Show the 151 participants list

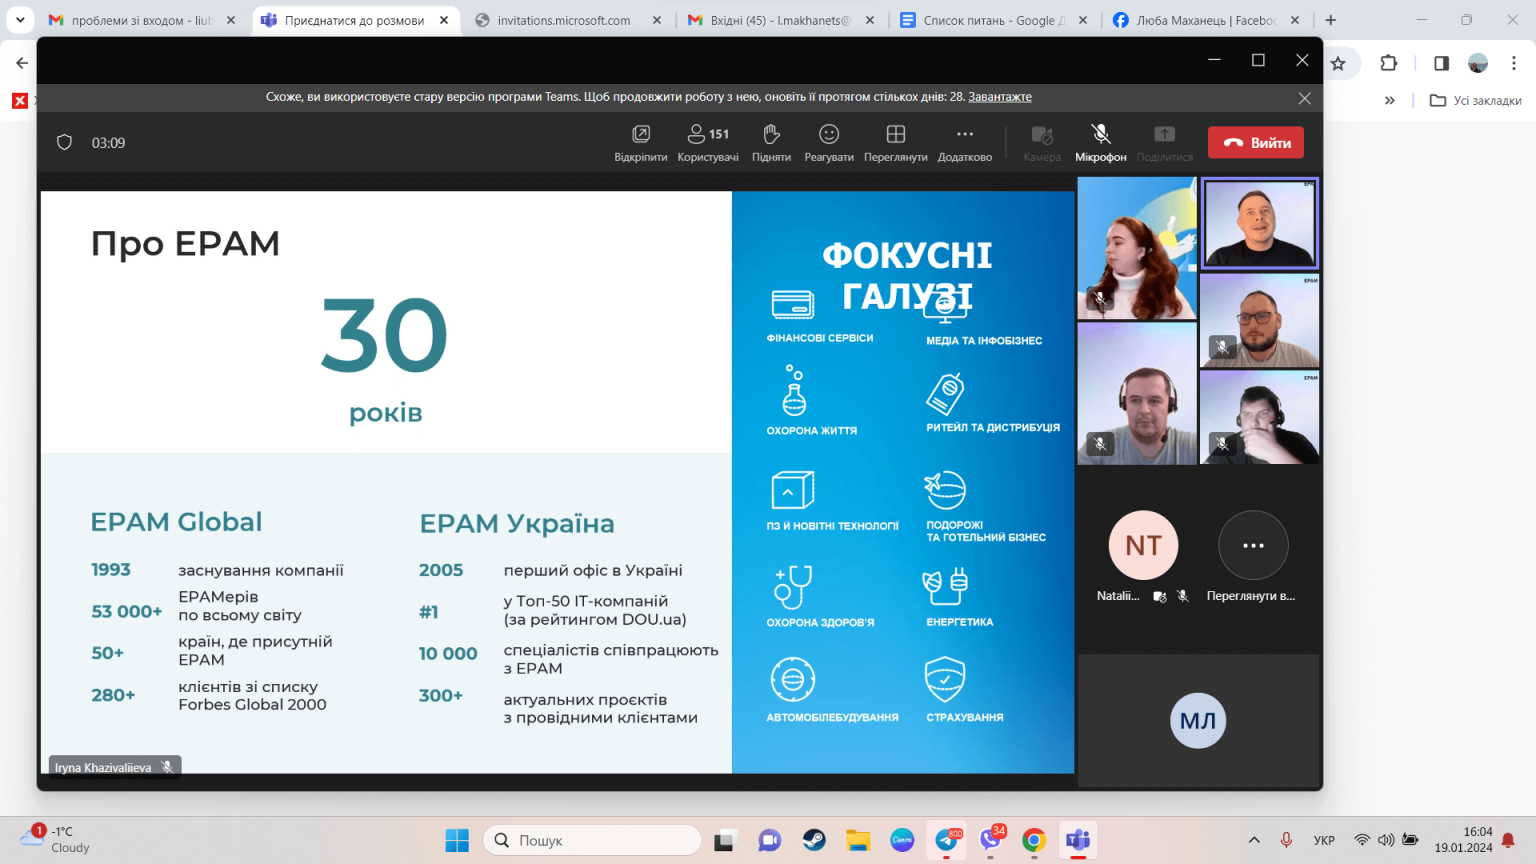tap(708, 143)
